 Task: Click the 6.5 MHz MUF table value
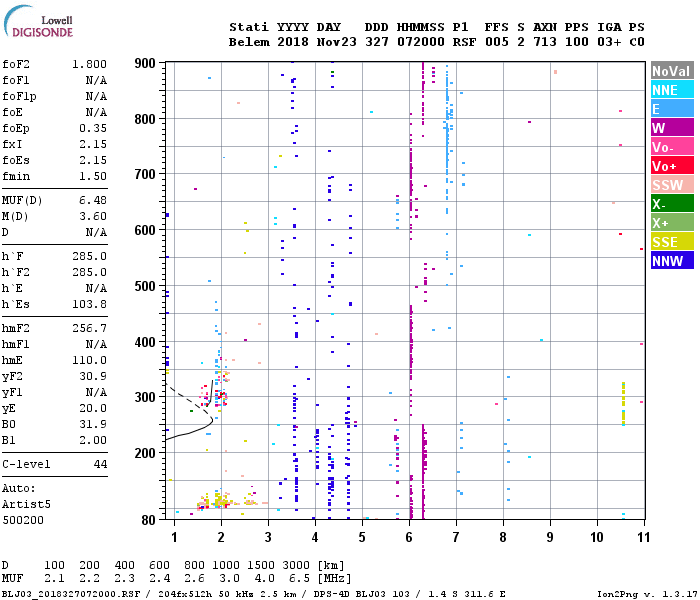coord(300,578)
